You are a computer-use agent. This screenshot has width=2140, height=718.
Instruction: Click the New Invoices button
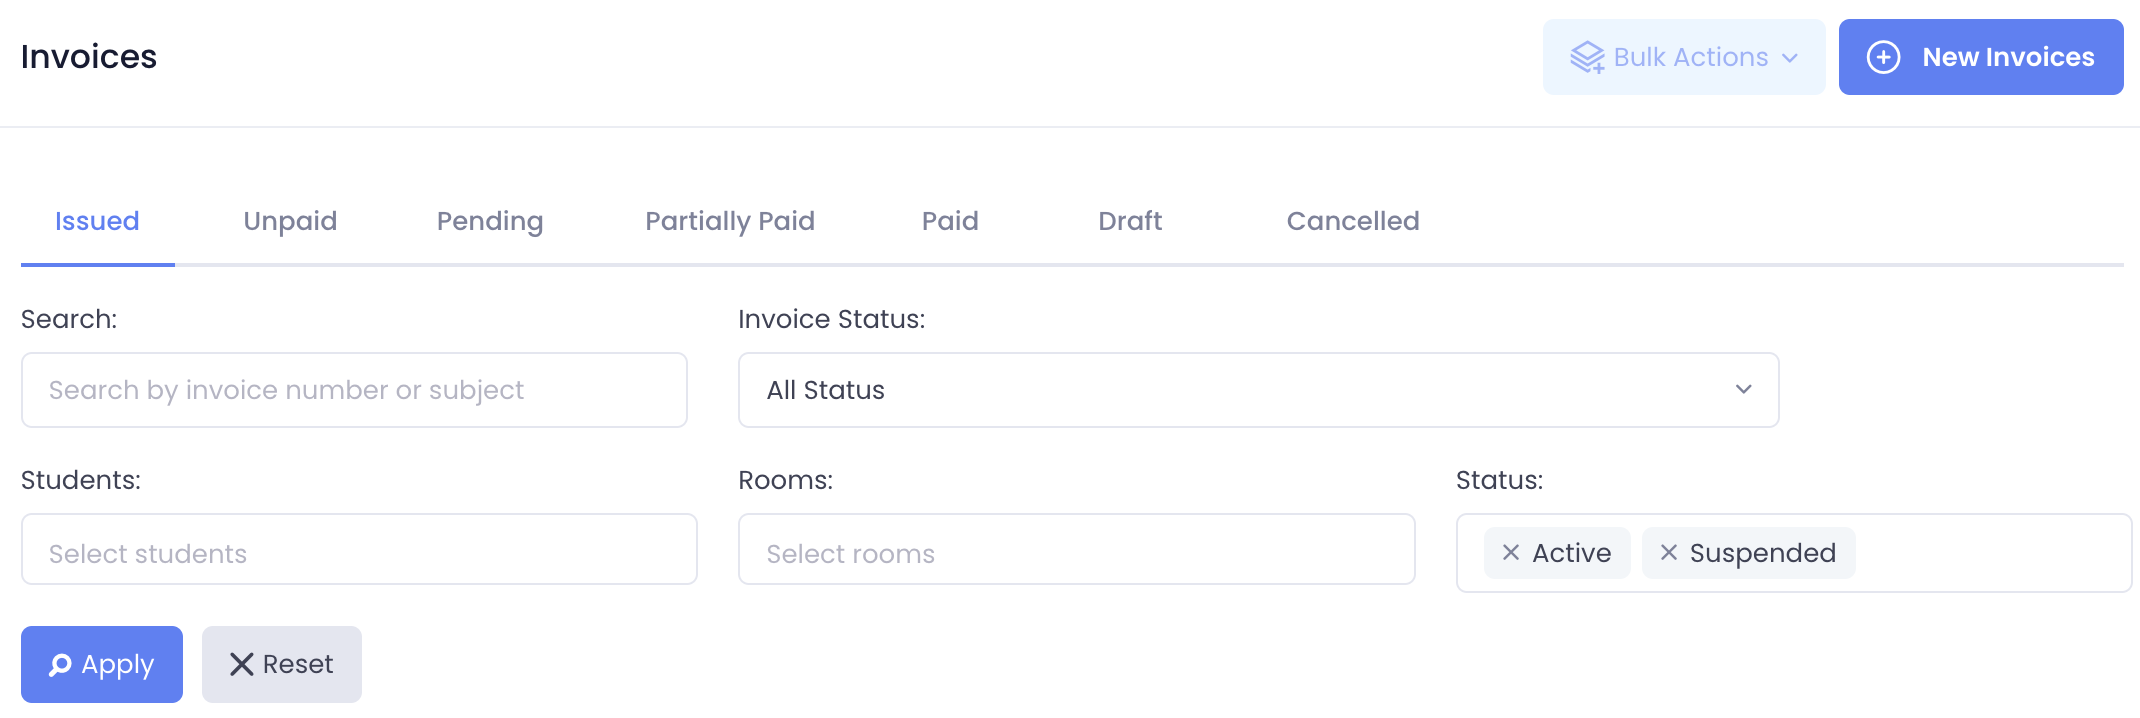coord(1981,57)
